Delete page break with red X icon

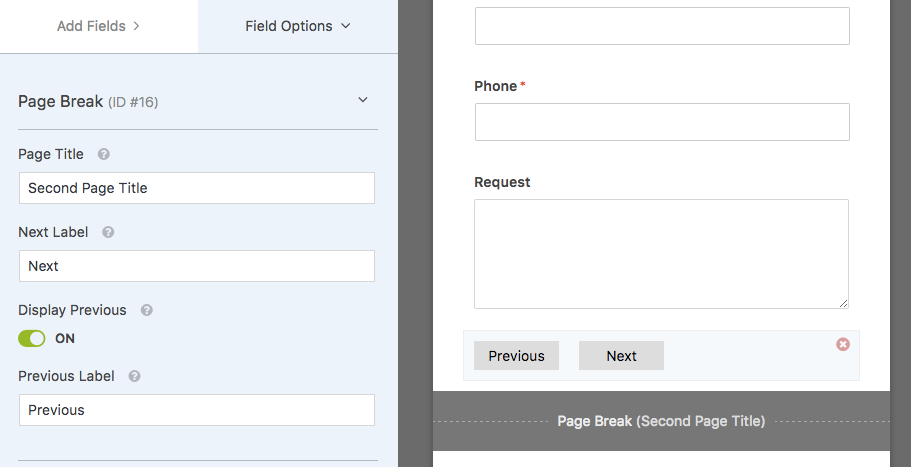[843, 344]
